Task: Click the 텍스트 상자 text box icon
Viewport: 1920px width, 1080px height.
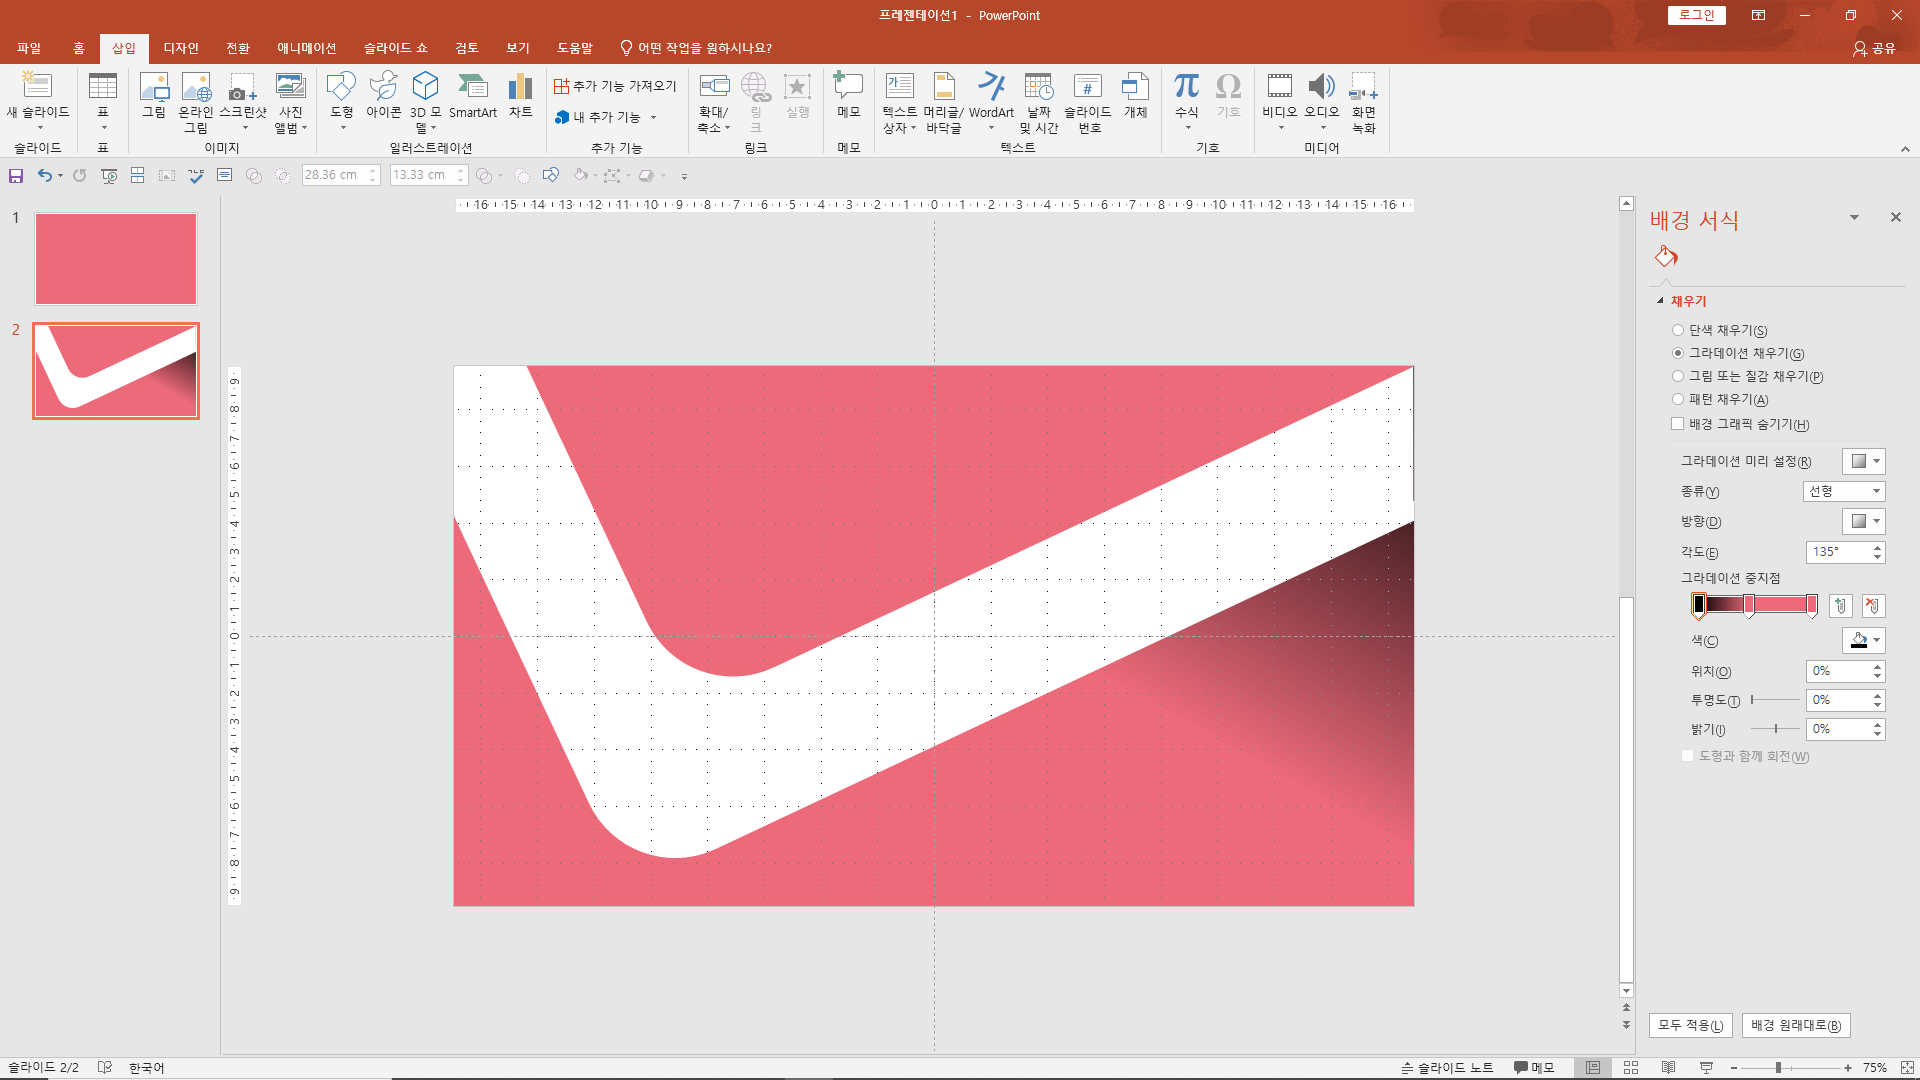Action: point(899,97)
